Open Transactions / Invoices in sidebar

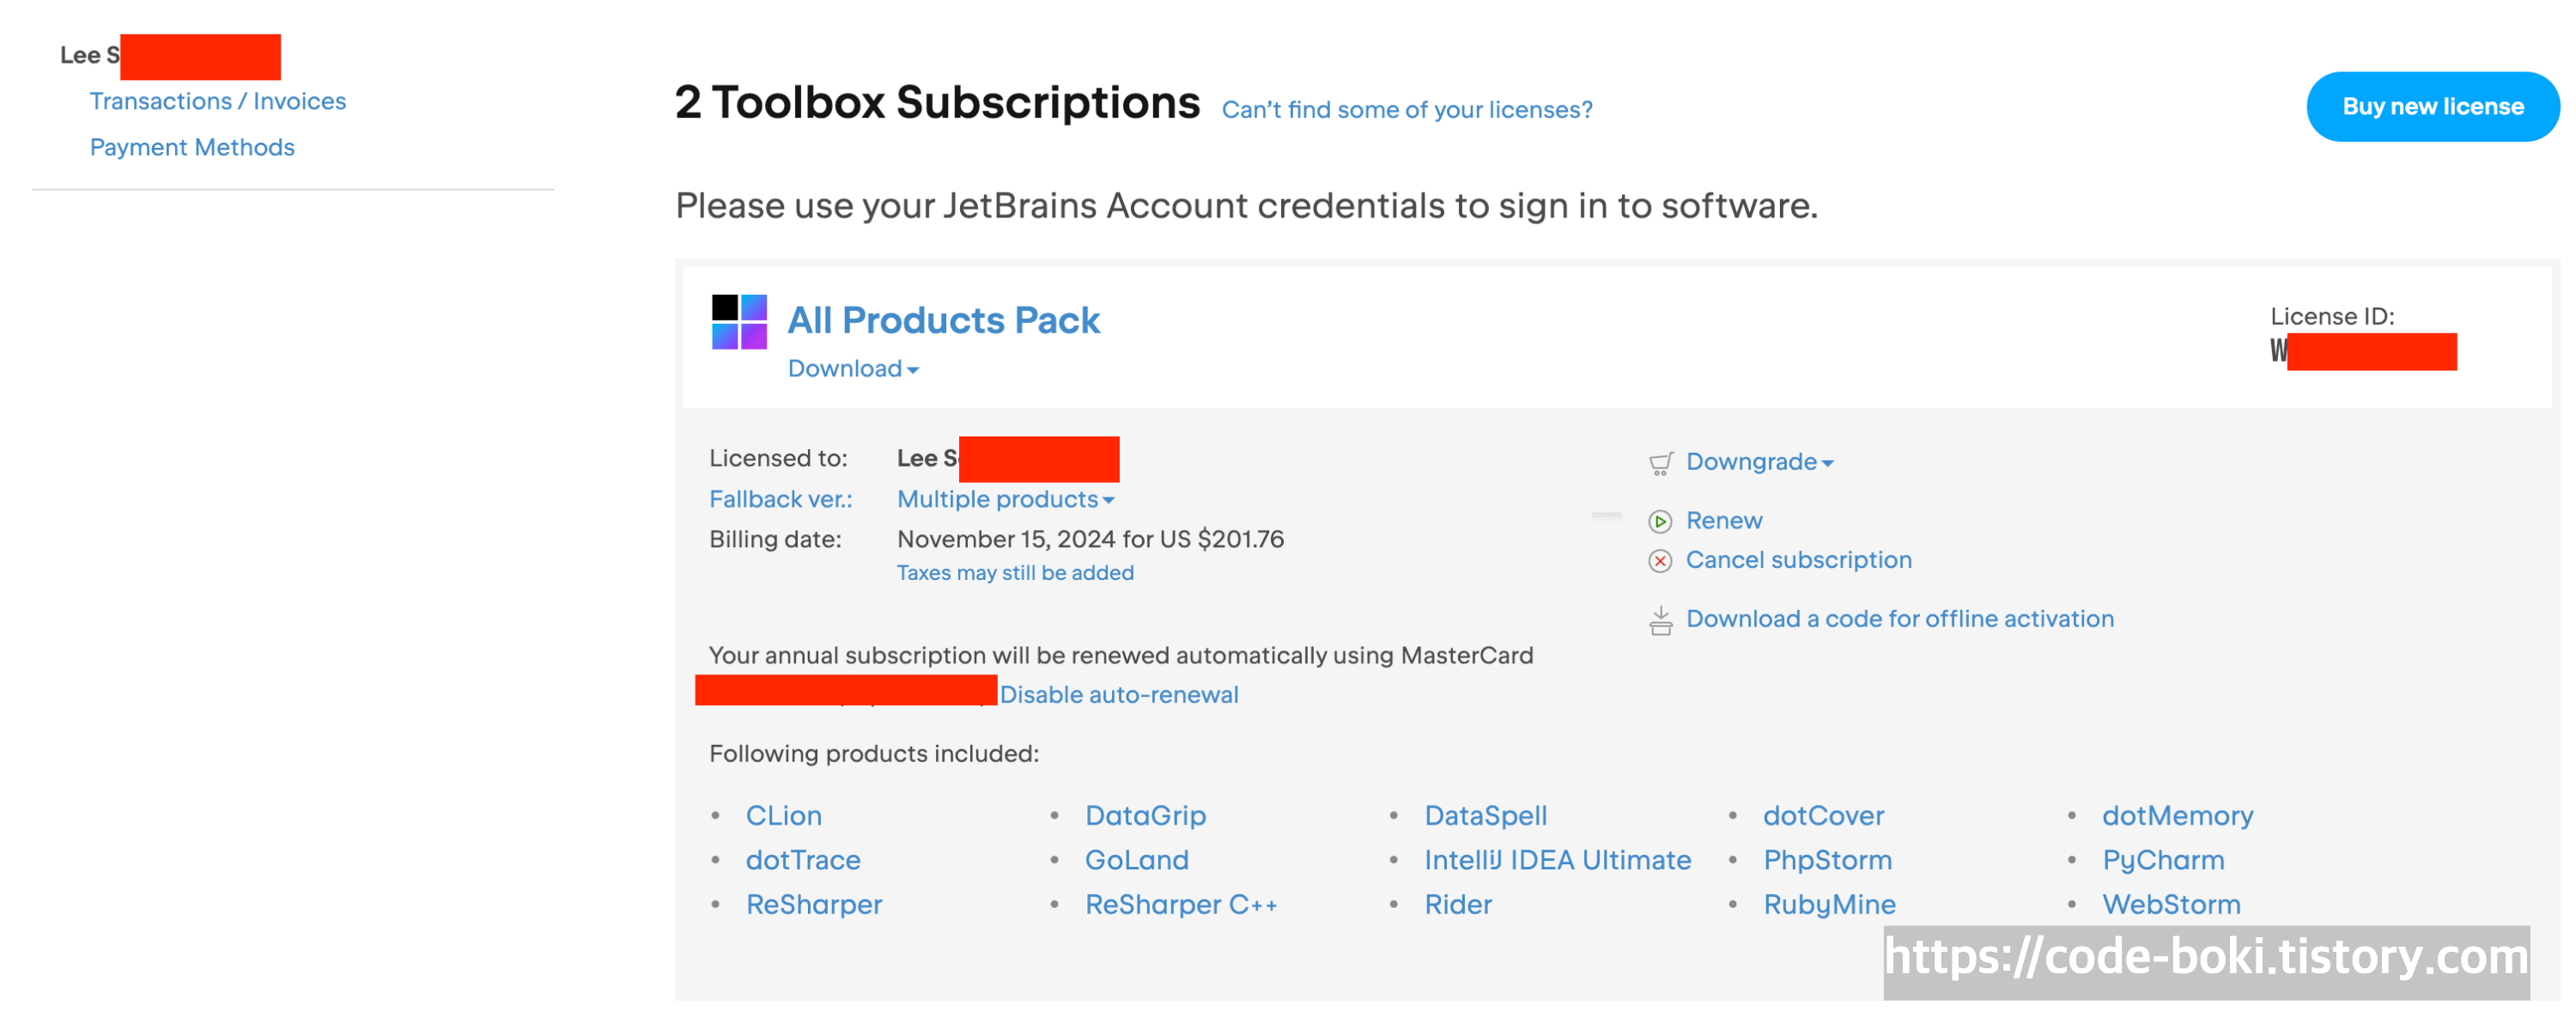tap(218, 101)
